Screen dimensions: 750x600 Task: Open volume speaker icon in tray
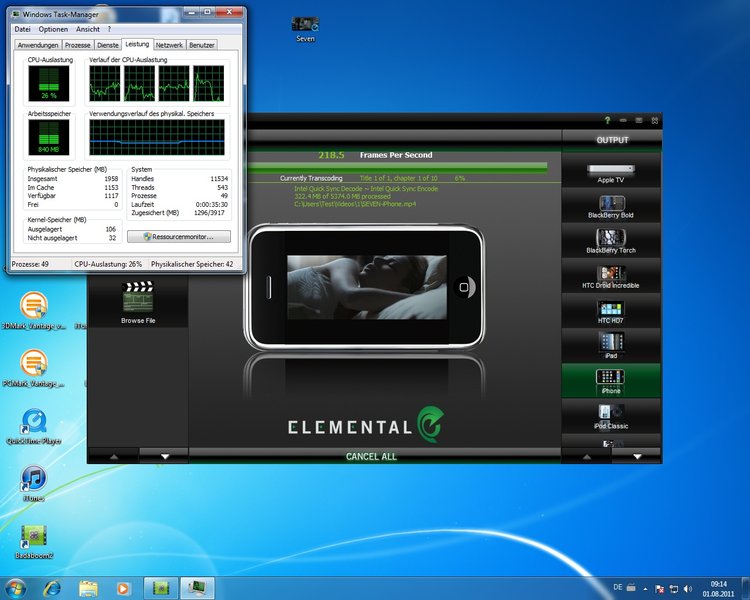688,589
